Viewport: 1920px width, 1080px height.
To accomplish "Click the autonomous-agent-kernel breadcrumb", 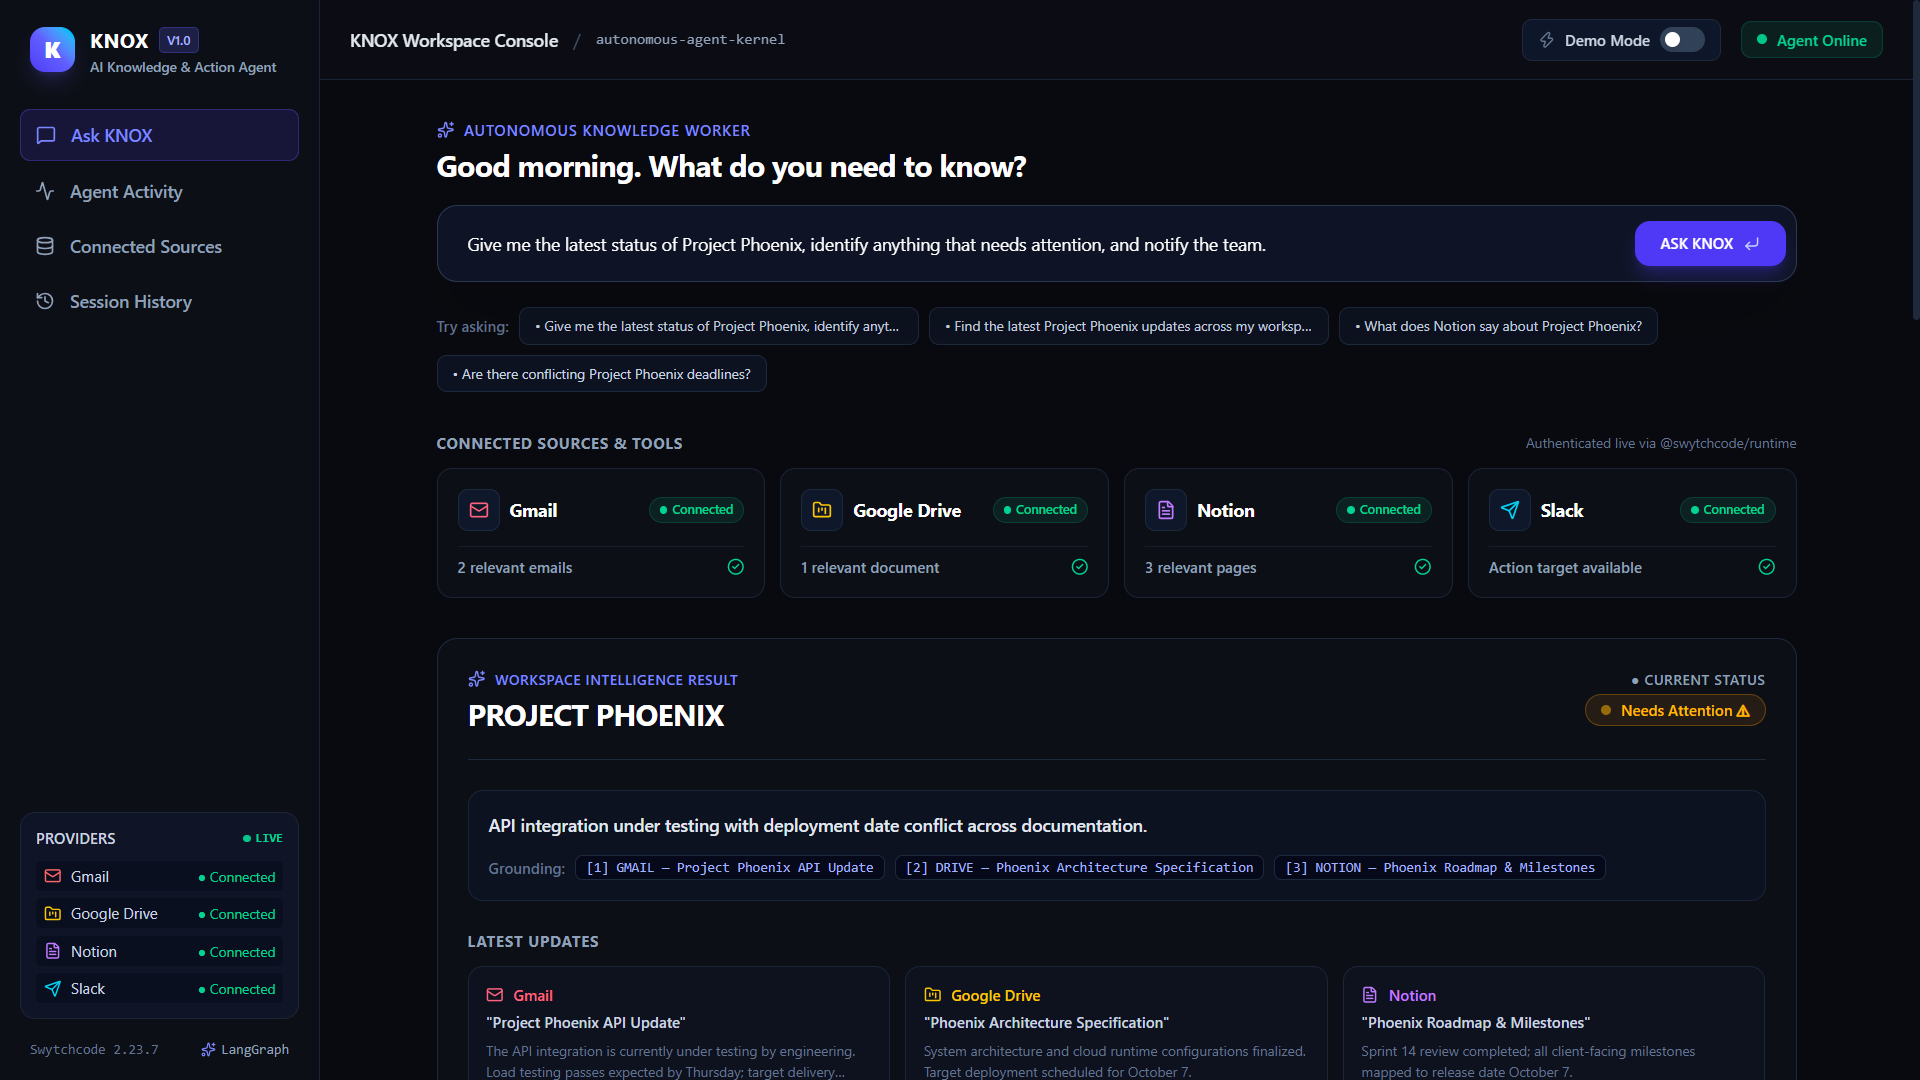I will [690, 40].
